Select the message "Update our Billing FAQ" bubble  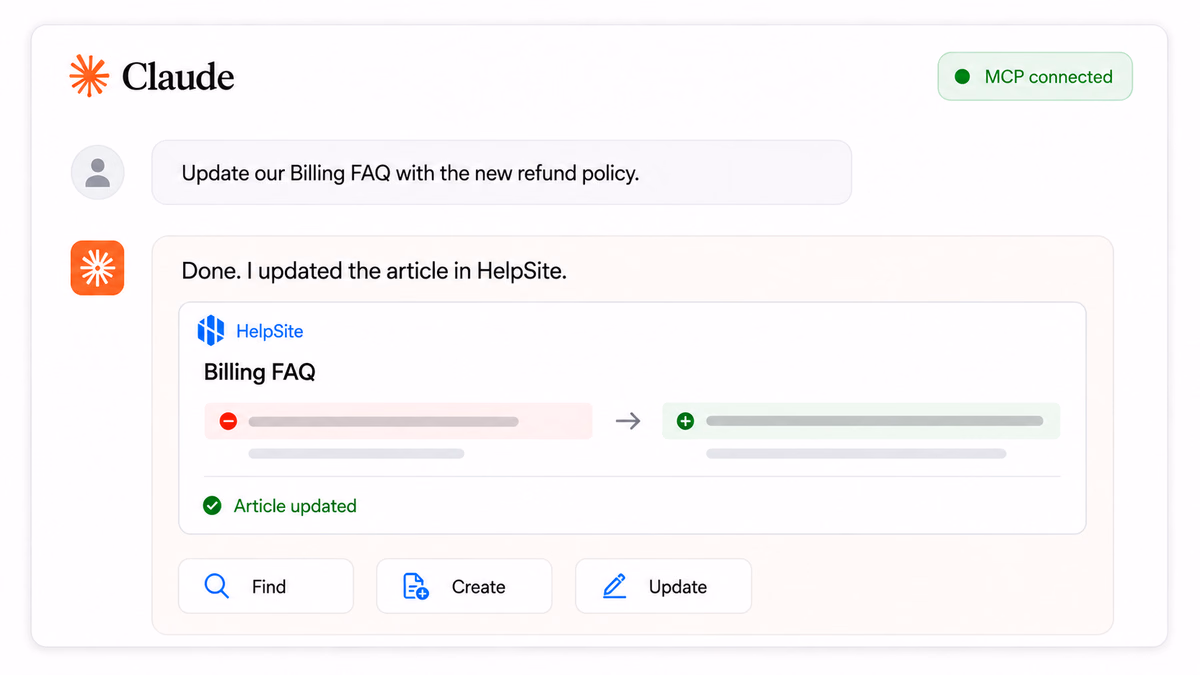click(501, 172)
